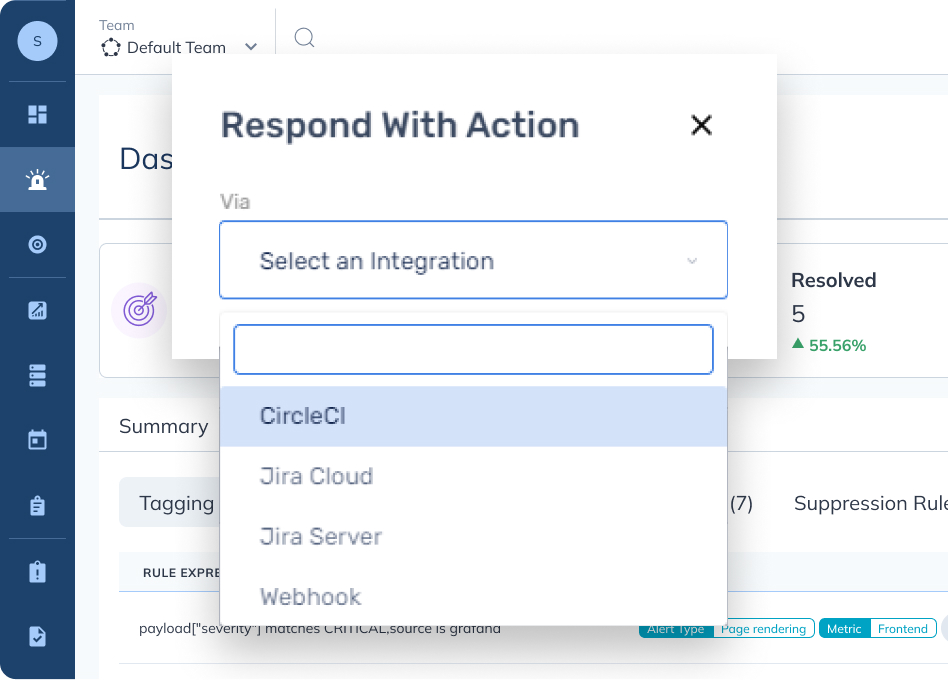The width and height of the screenshot is (948, 680).
Task: Focus the integration search input field
Action: pyautogui.click(x=473, y=349)
